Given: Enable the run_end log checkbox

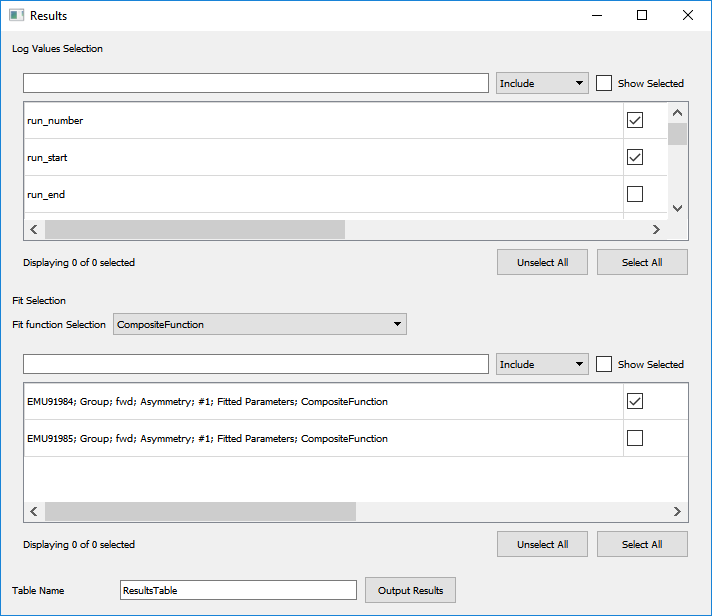Looking at the screenshot, I should point(635,194).
